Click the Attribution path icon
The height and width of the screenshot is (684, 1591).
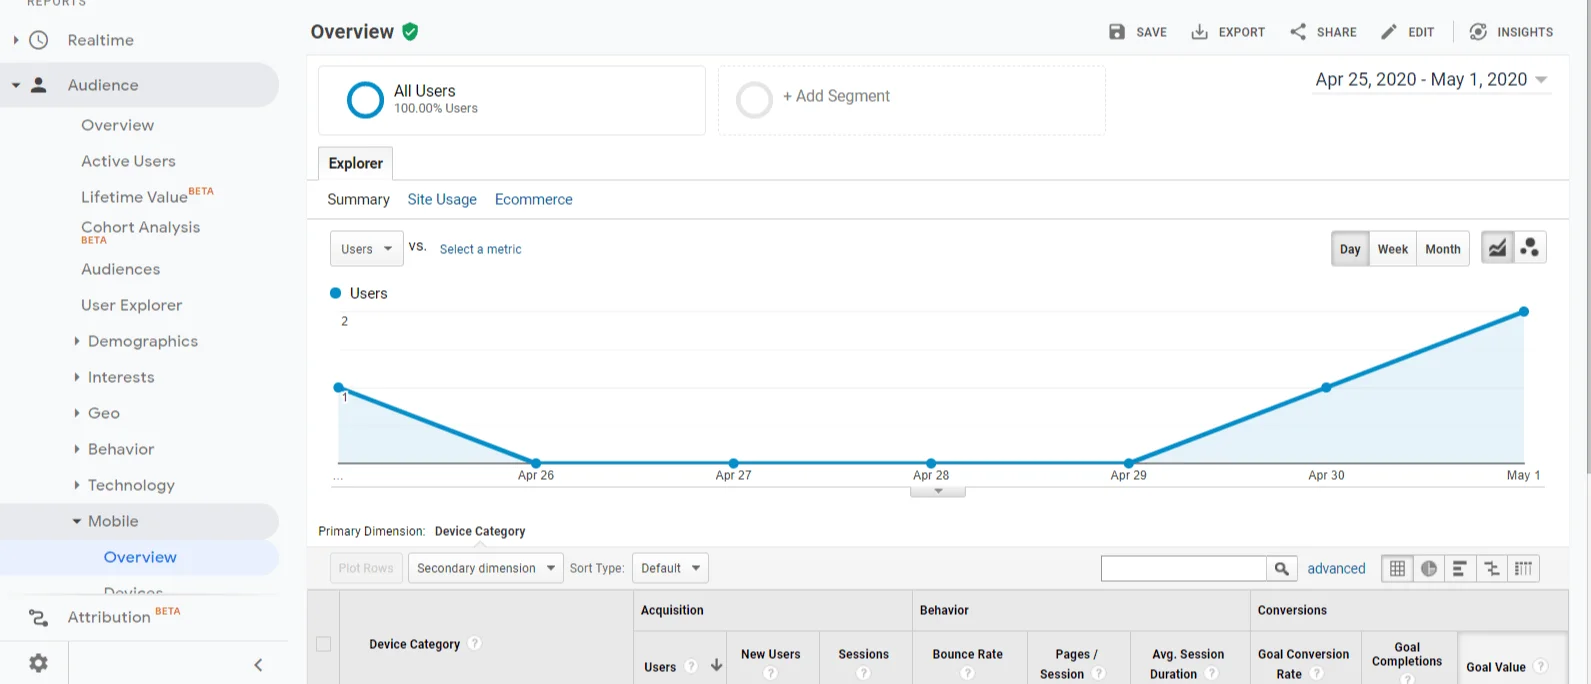point(38,618)
